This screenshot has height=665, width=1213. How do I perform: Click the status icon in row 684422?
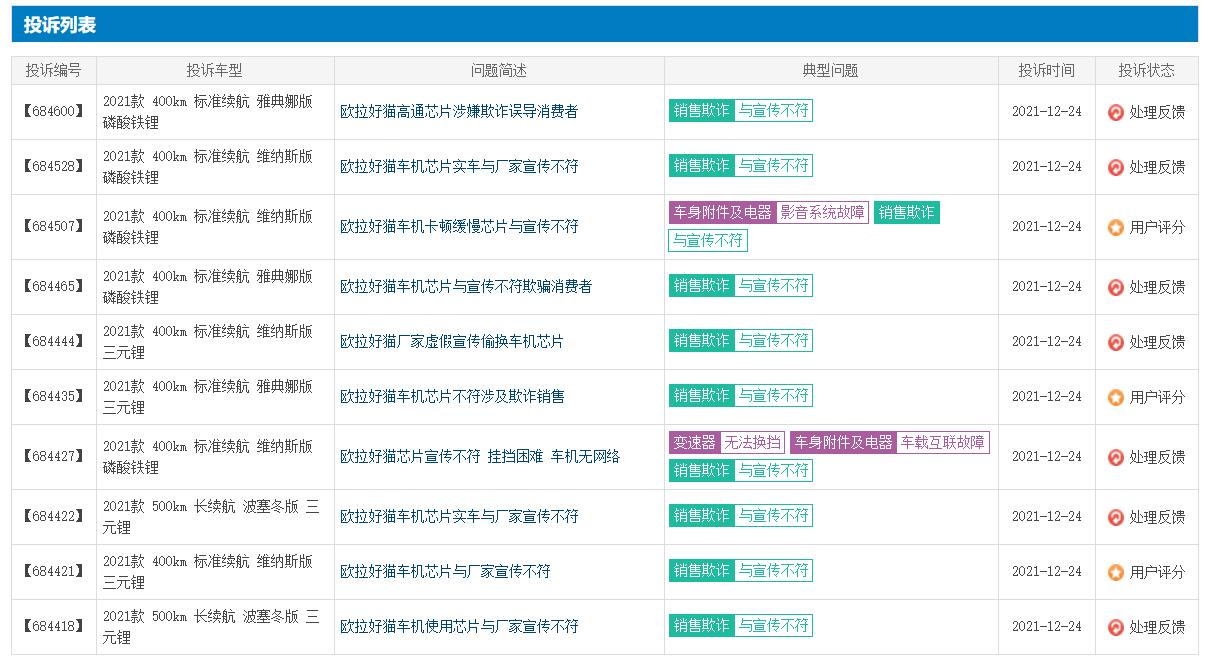click(1116, 517)
